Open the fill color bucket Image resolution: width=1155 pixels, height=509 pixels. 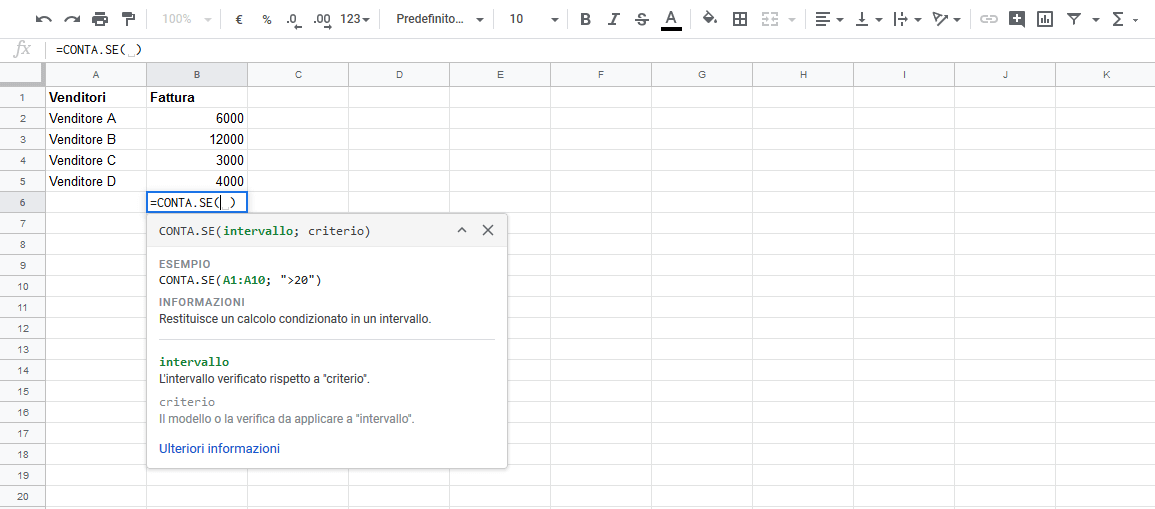(x=710, y=19)
